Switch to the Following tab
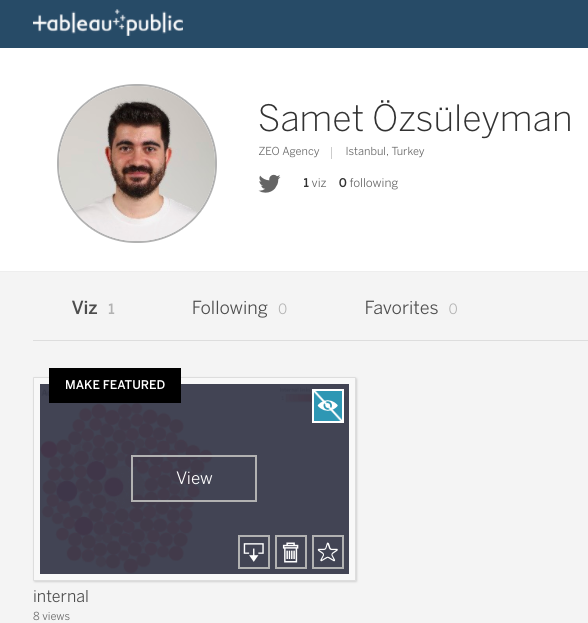588x623 pixels. (x=239, y=308)
